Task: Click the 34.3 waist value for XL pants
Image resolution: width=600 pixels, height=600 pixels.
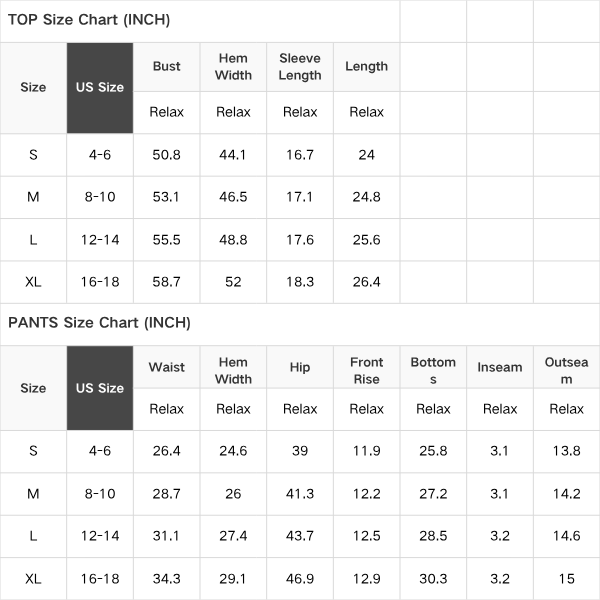Action: coord(166,579)
